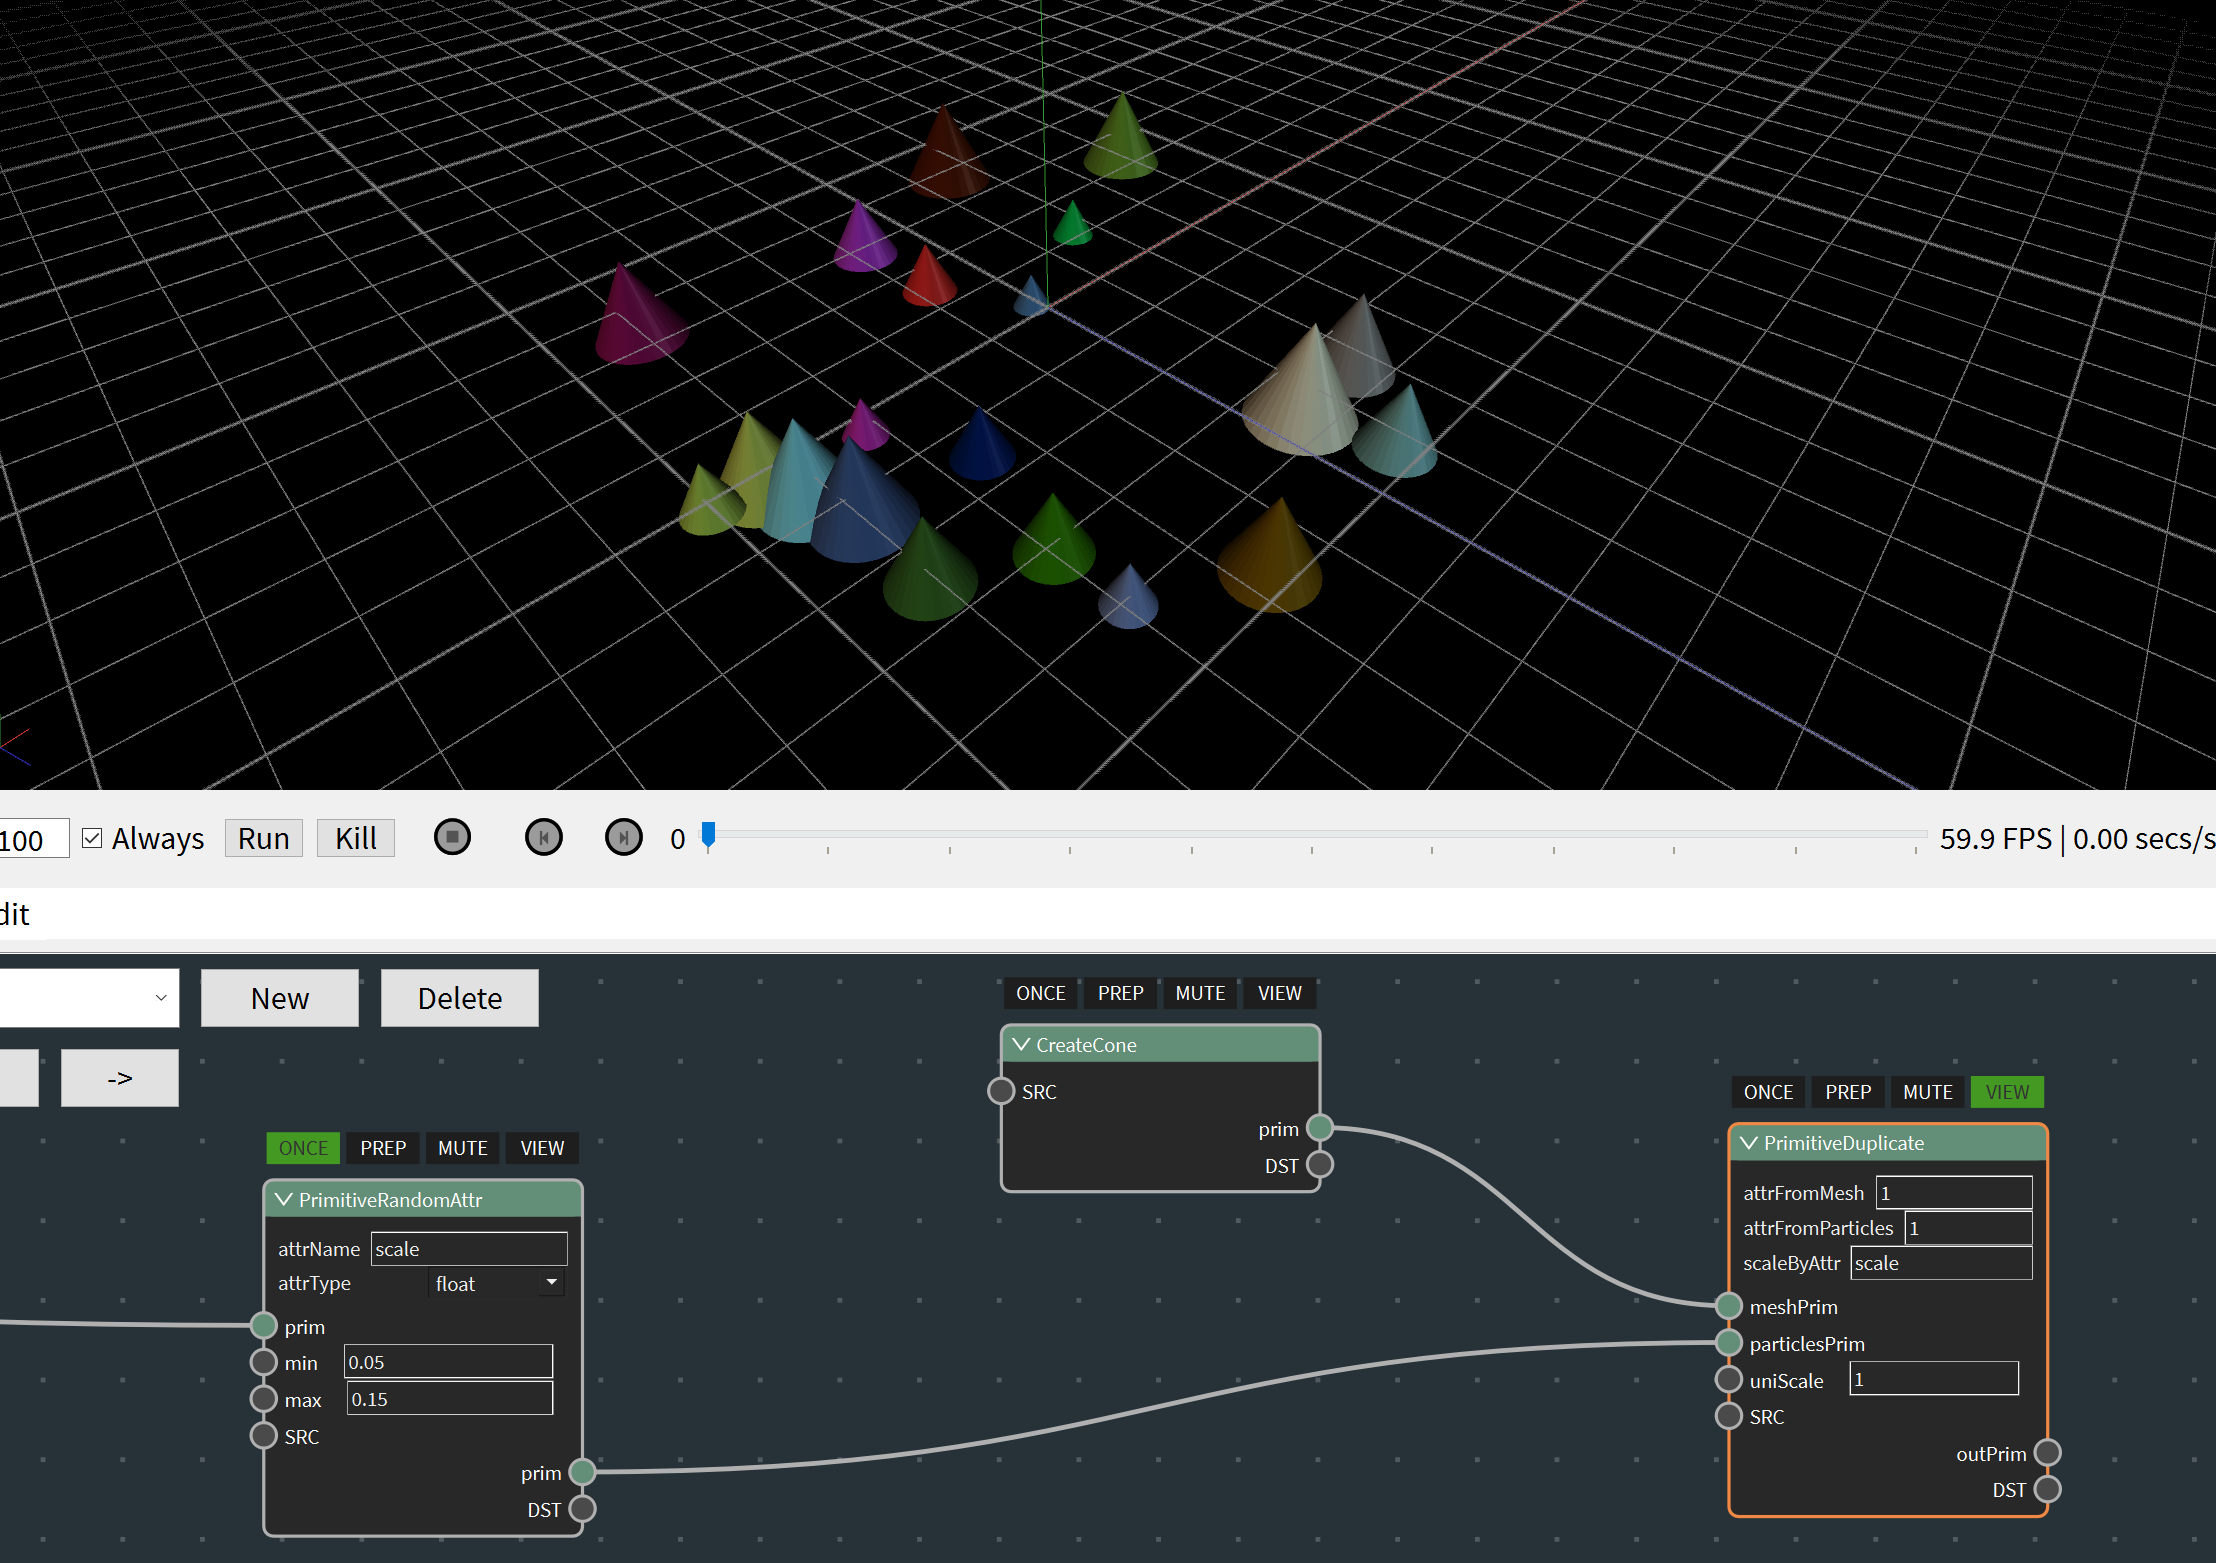2216x1563 pixels.
Task: Toggle PREP on PrimitiveDuplicate node
Action: [x=1848, y=1092]
